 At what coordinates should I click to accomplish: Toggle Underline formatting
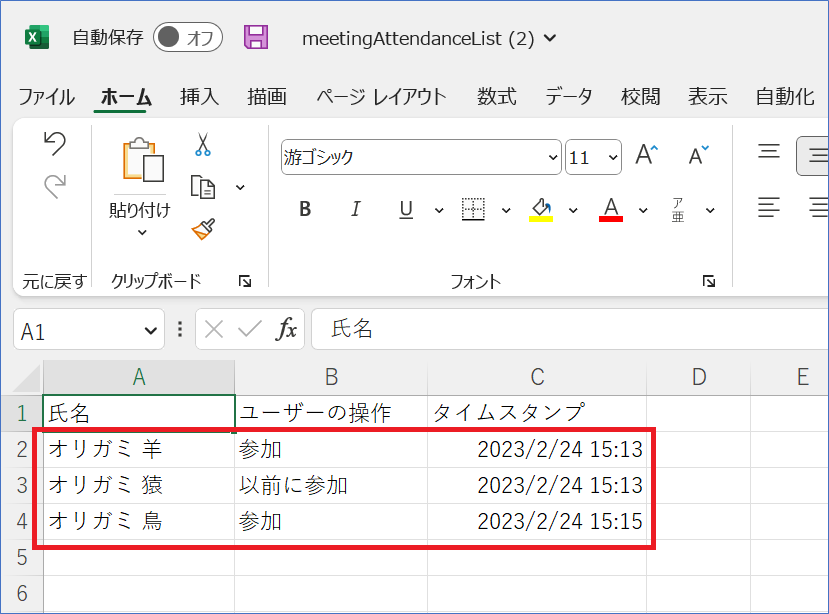coord(406,209)
